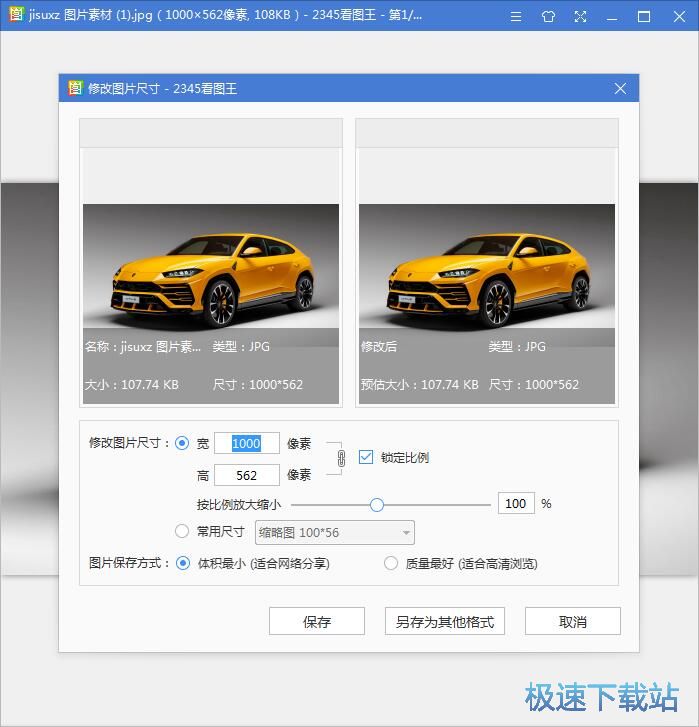Click the width input field showing 1000
699x727 pixels.
[247, 443]
